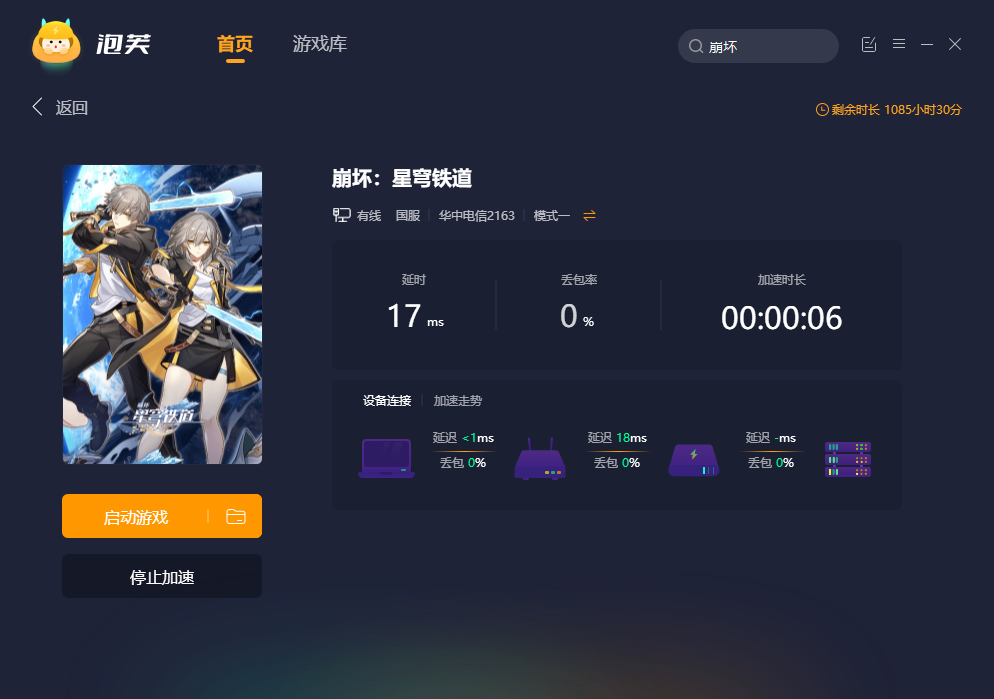Click the 泡芙 brand name text
This screenshot has height=699, width=994.
point(124,44)
